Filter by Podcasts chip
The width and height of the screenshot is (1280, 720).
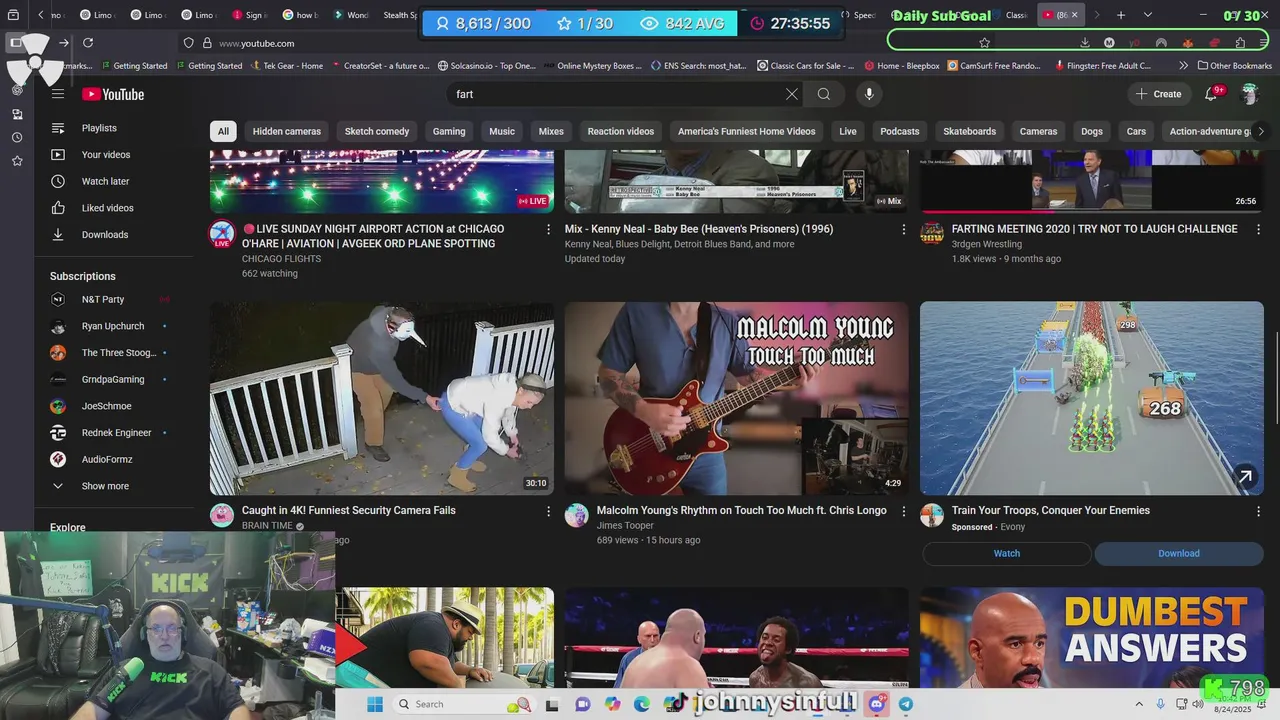[900, 131]
